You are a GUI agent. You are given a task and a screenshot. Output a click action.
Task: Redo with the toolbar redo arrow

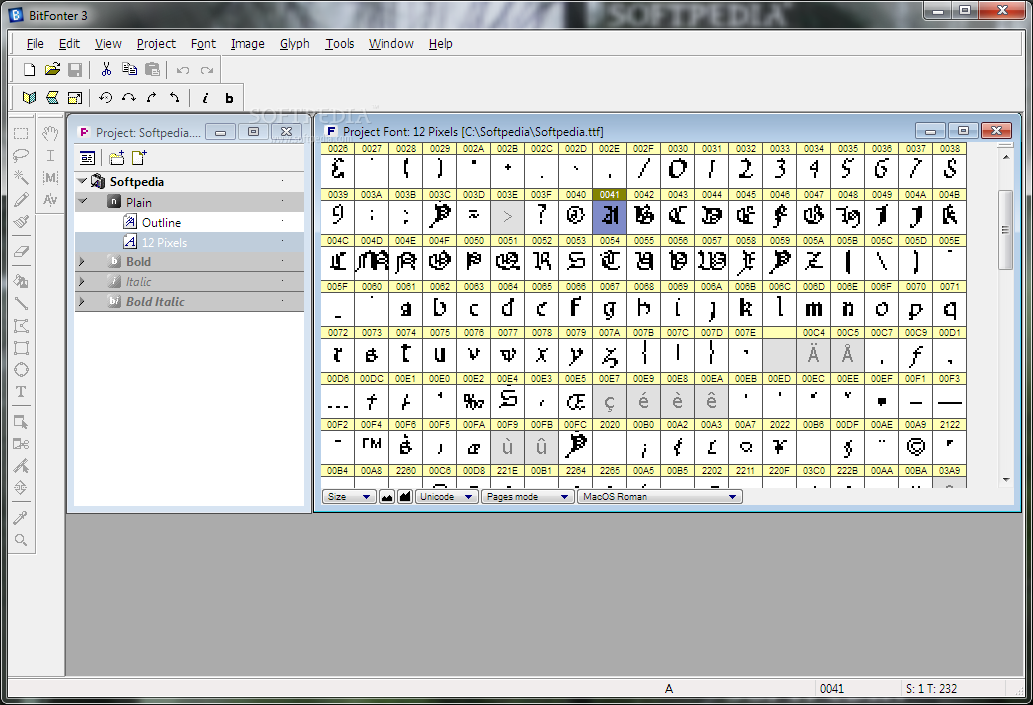(x=207, y=70)
